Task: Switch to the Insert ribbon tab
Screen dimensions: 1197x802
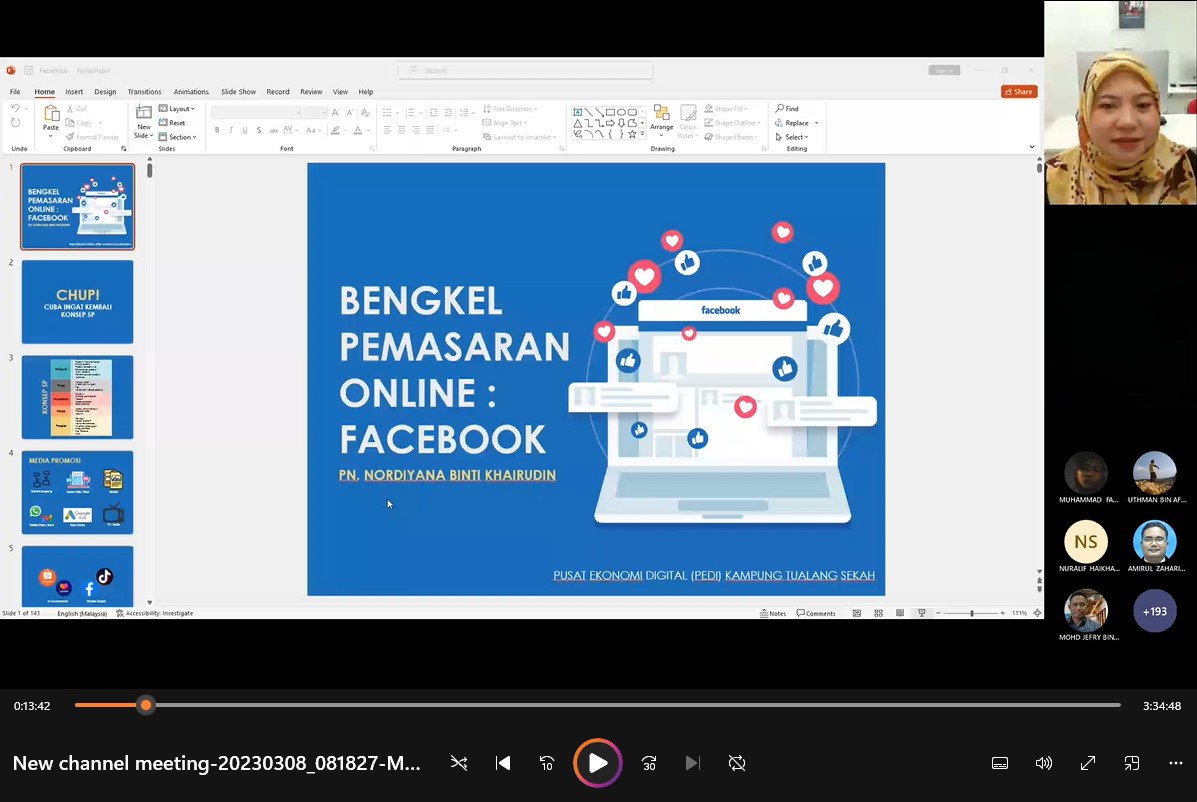Action: [x=74, y=92]
